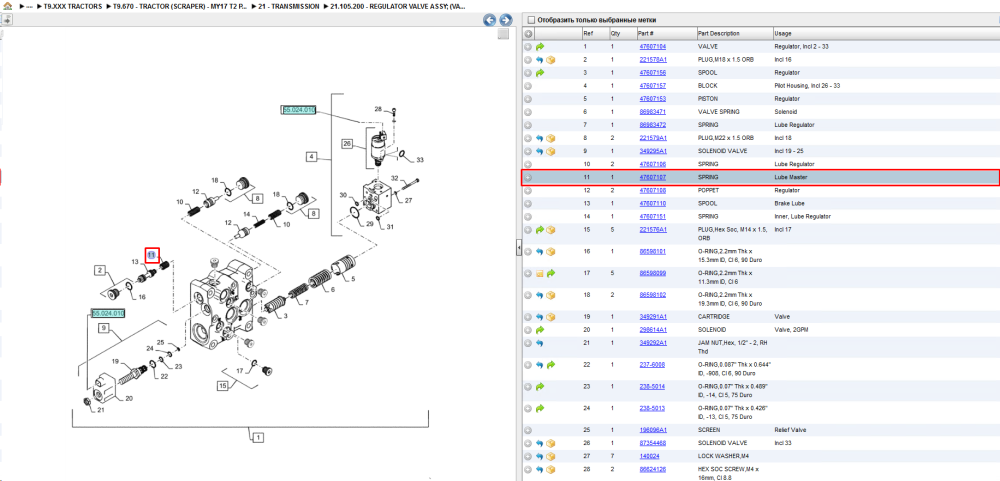Sort by Qty column header
The height and width of the screenshot is (481, 1000).
click(x=615, y=34)
